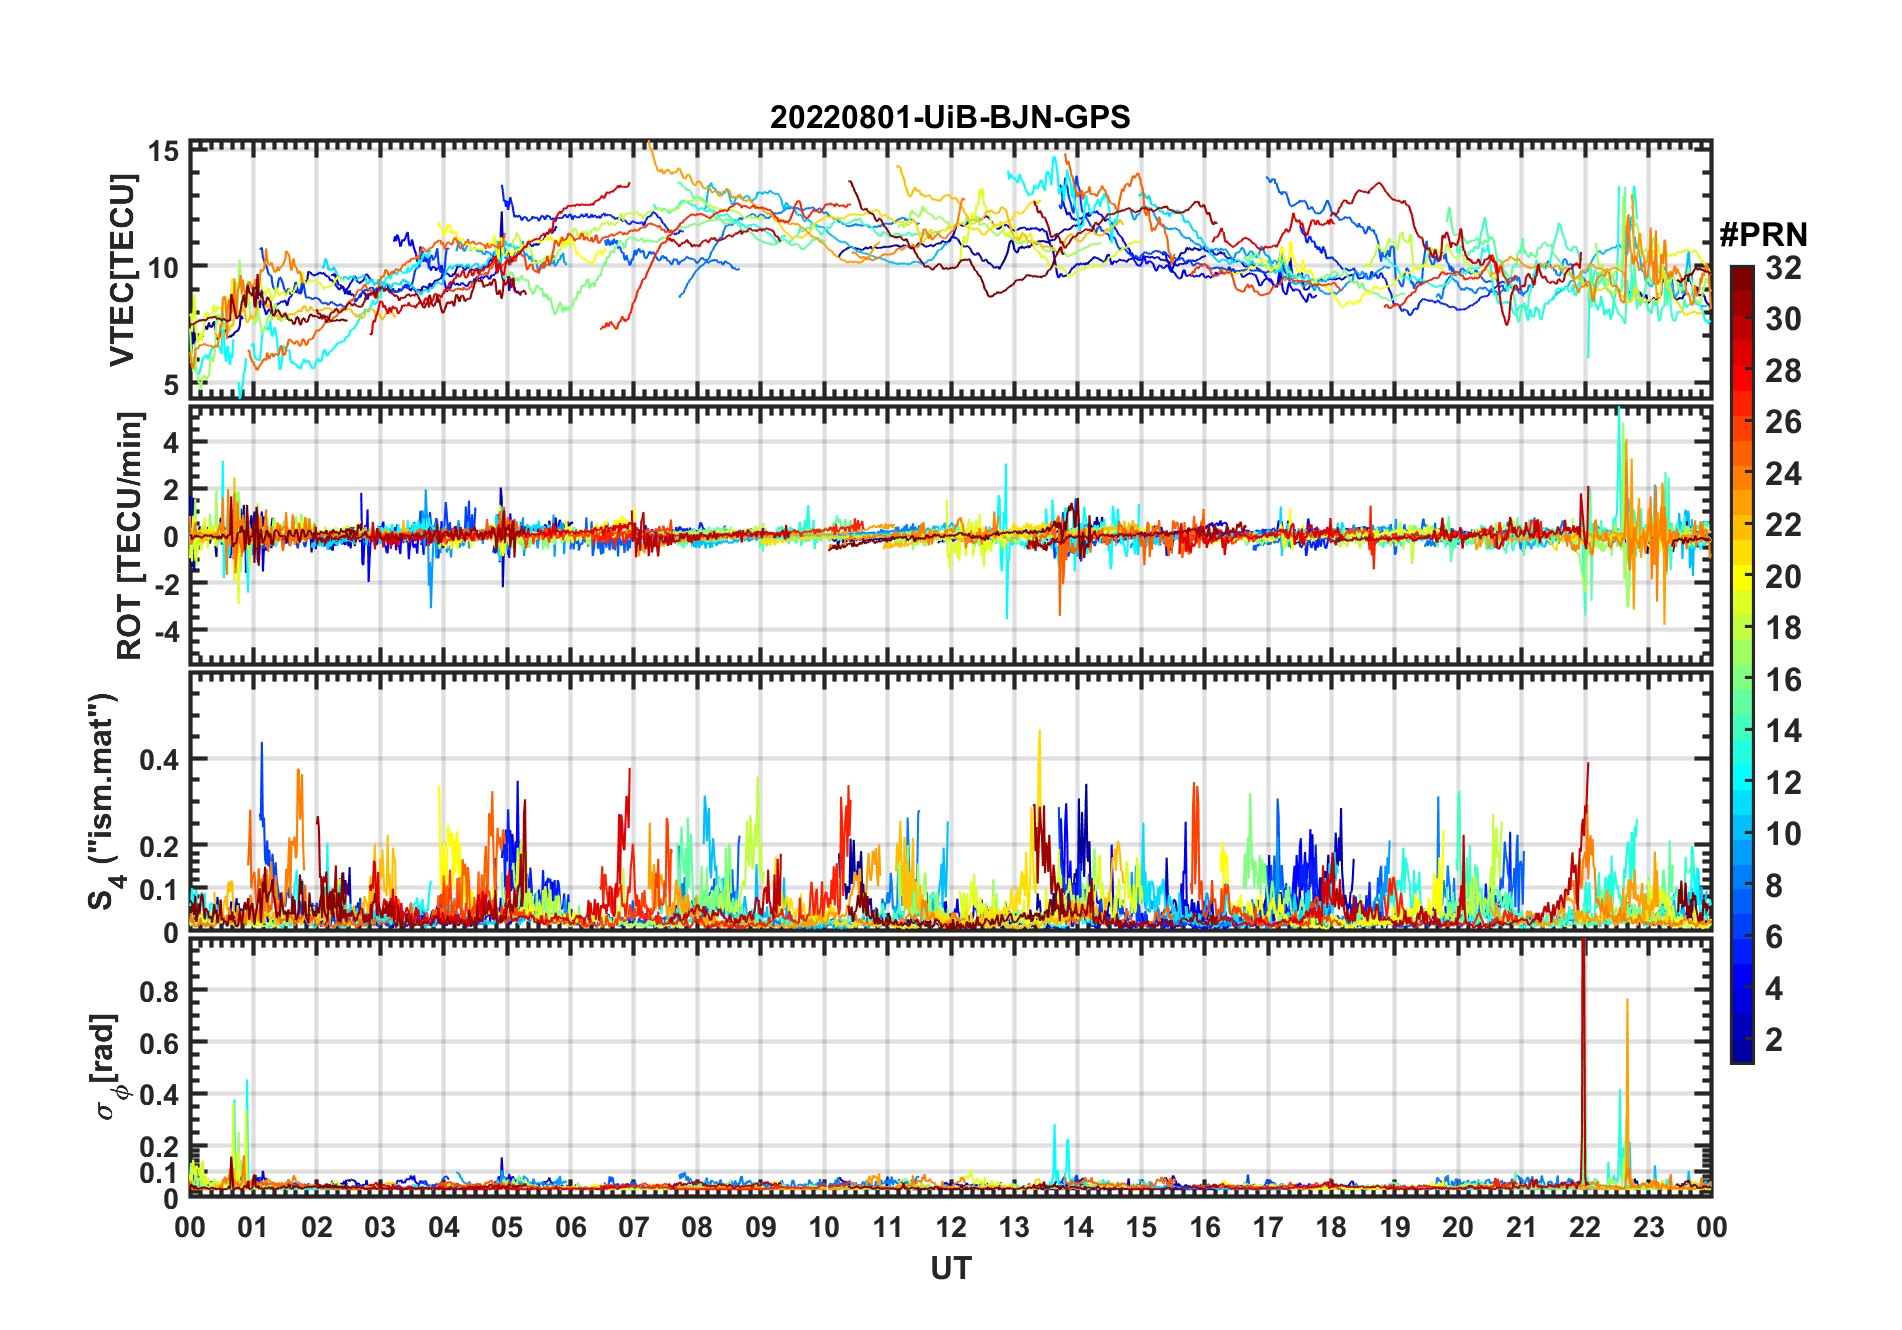Click sigma-phi y-axis tick label 0.8
The width and height of the screenshot is (1902, 1330).
(x=159, y=991)
